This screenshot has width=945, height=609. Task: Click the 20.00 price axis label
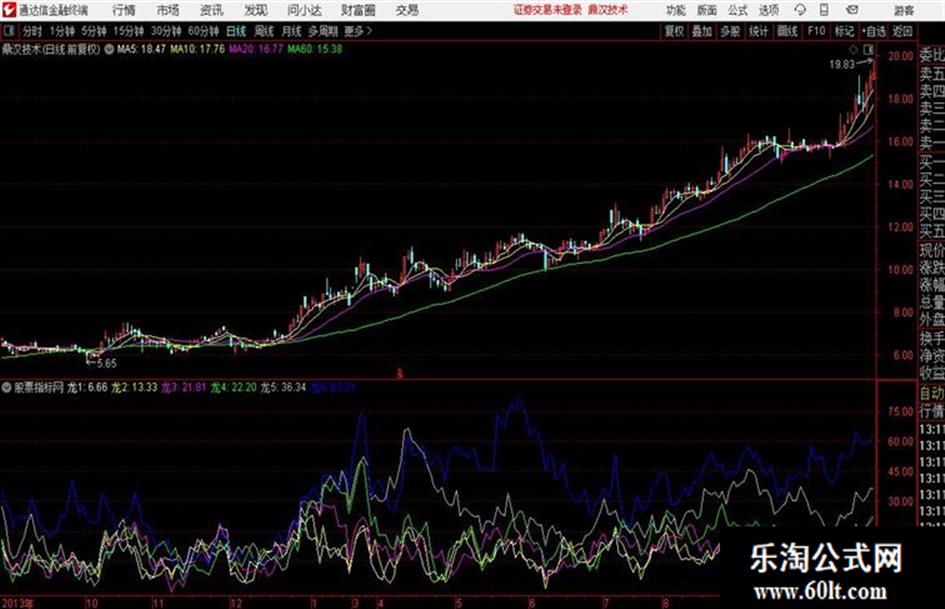click(900, 56)
